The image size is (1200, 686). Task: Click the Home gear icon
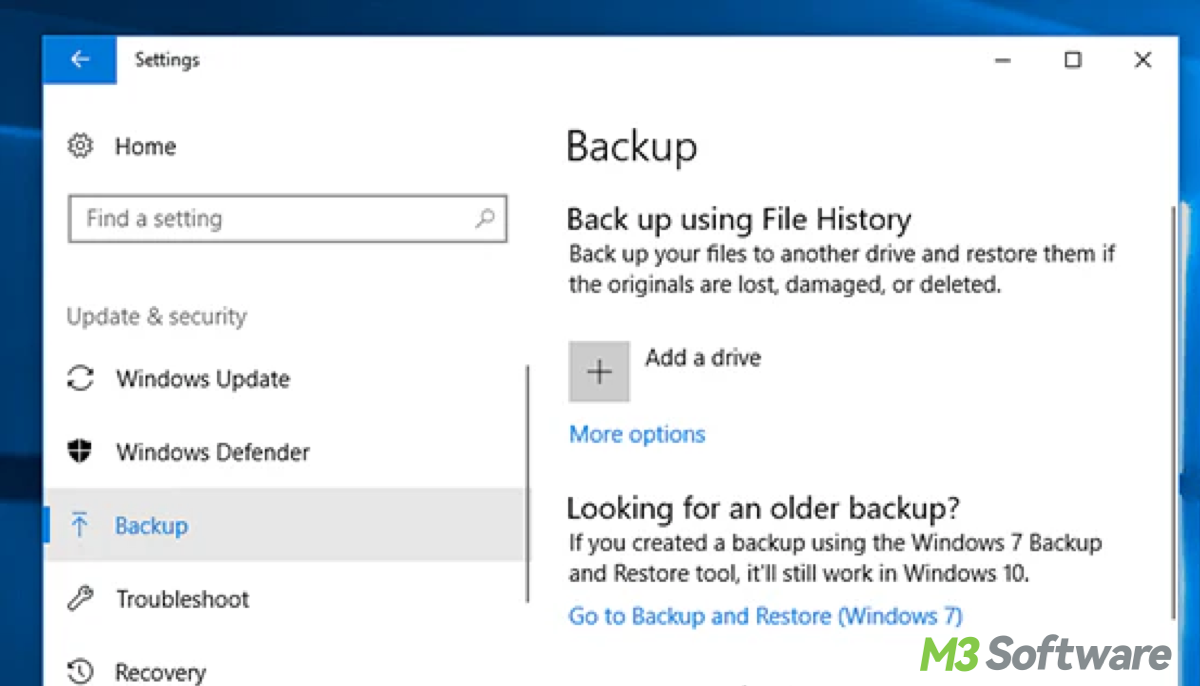80,146
